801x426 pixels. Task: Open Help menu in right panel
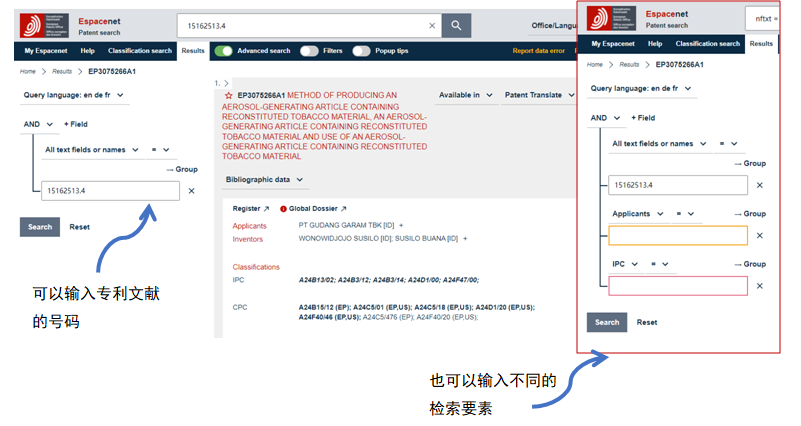[x=655, y=44]
